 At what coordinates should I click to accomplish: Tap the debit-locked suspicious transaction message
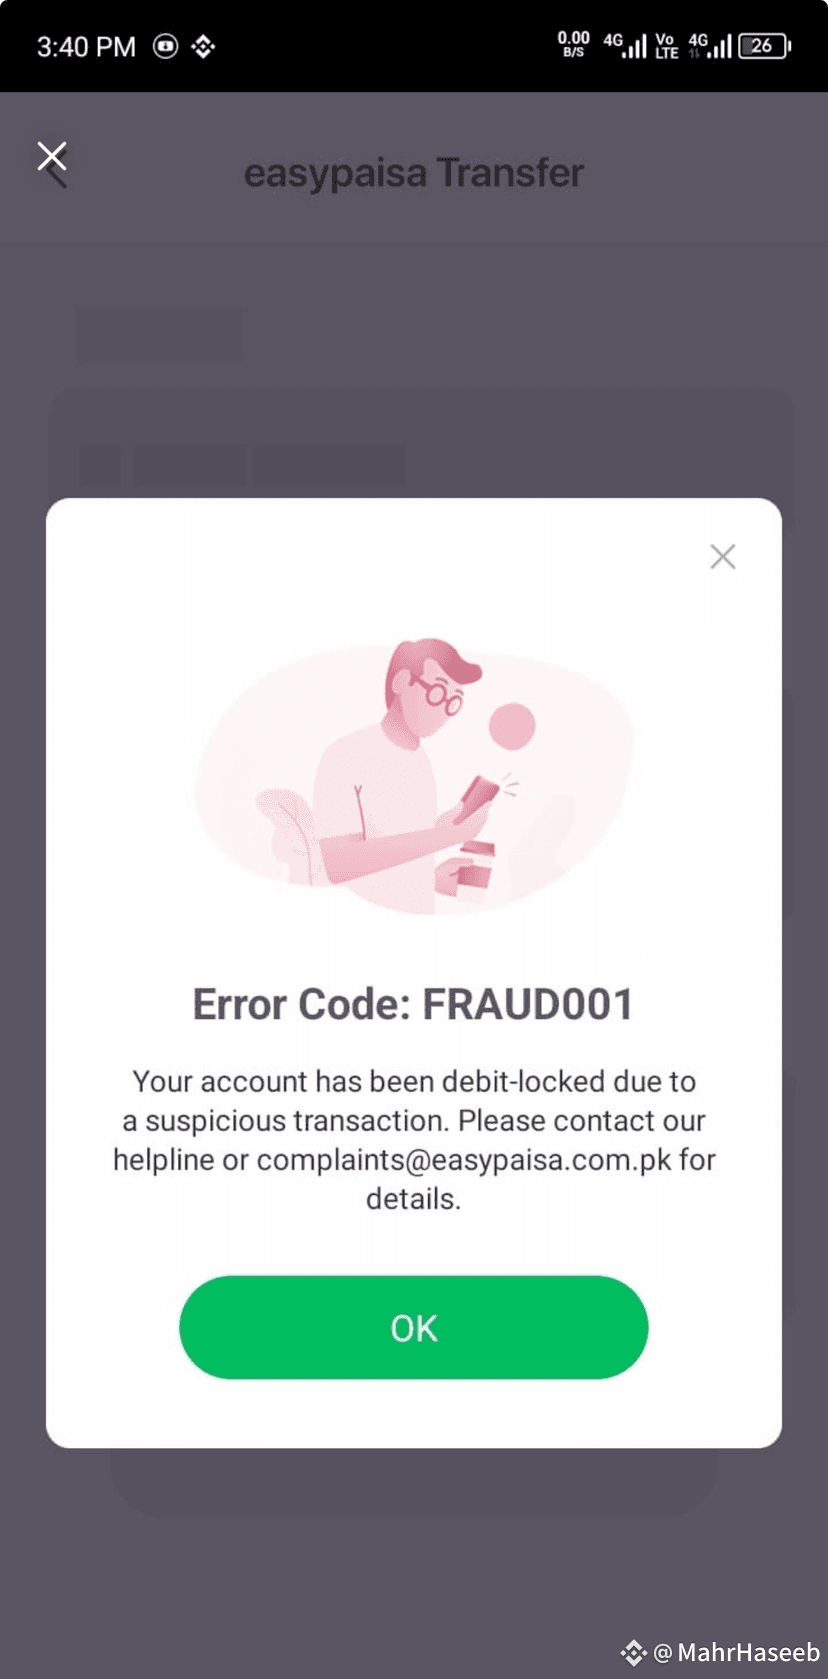click(x=414, y=1140)
